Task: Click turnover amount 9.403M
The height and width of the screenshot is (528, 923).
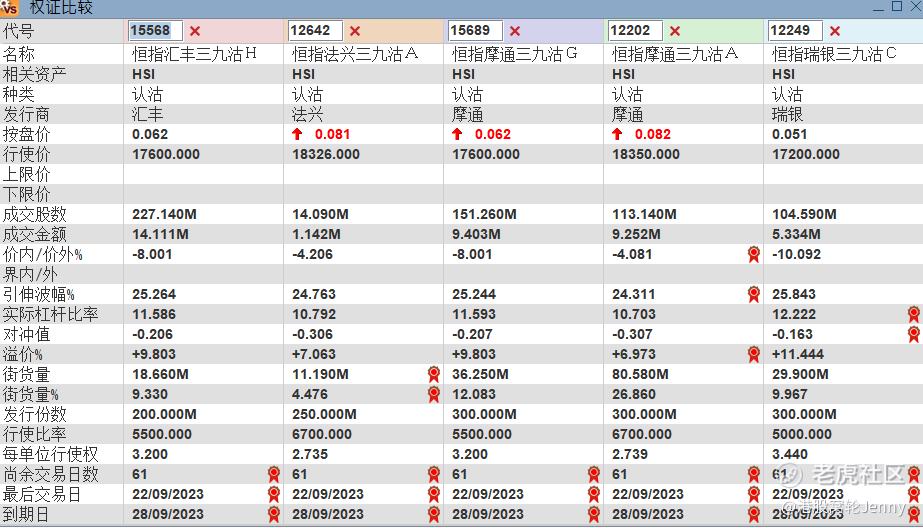Action: (x=476, y=234)
